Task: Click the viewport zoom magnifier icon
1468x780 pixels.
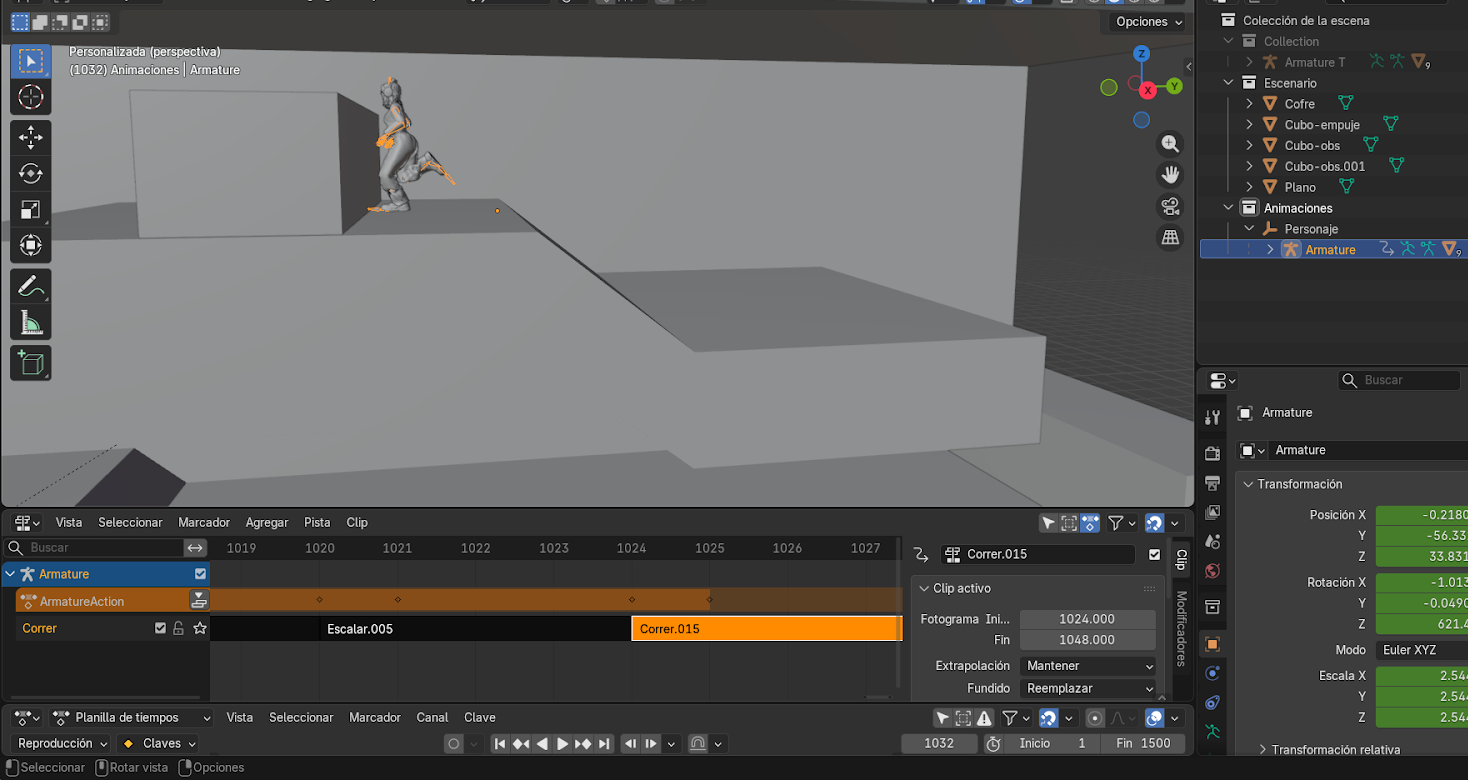Action: tap(1170, 144)
